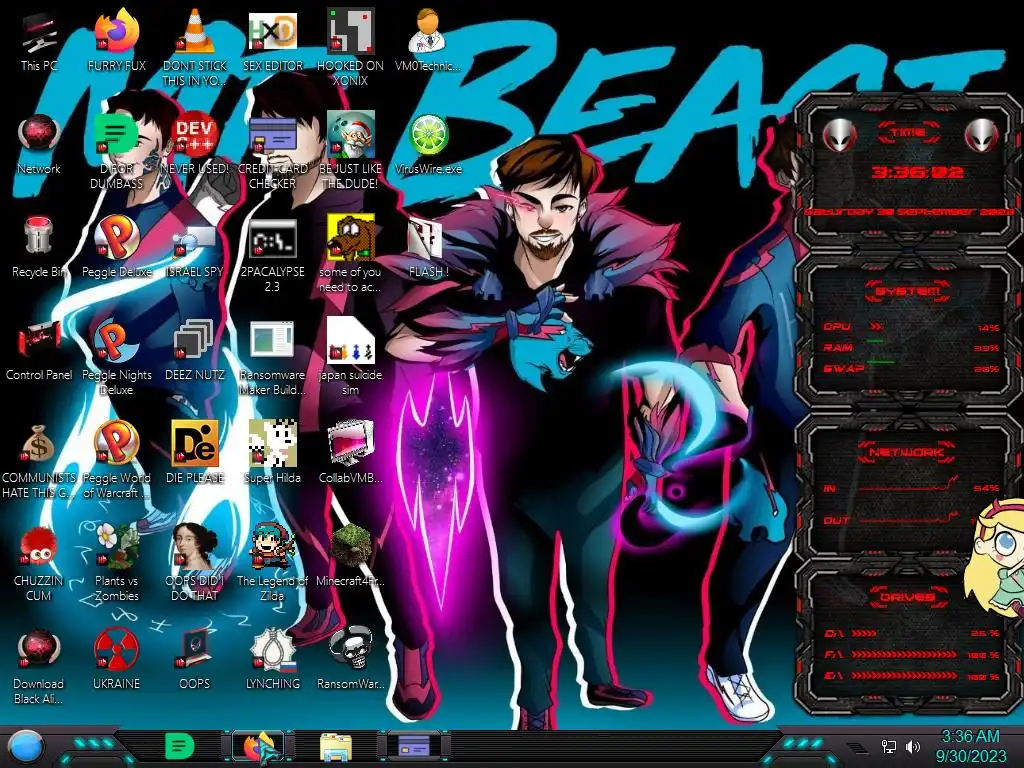Click the DRIVES gadget header
Image resolution: width=1024 pixels, height=768 pixels.
coord(907,596)
